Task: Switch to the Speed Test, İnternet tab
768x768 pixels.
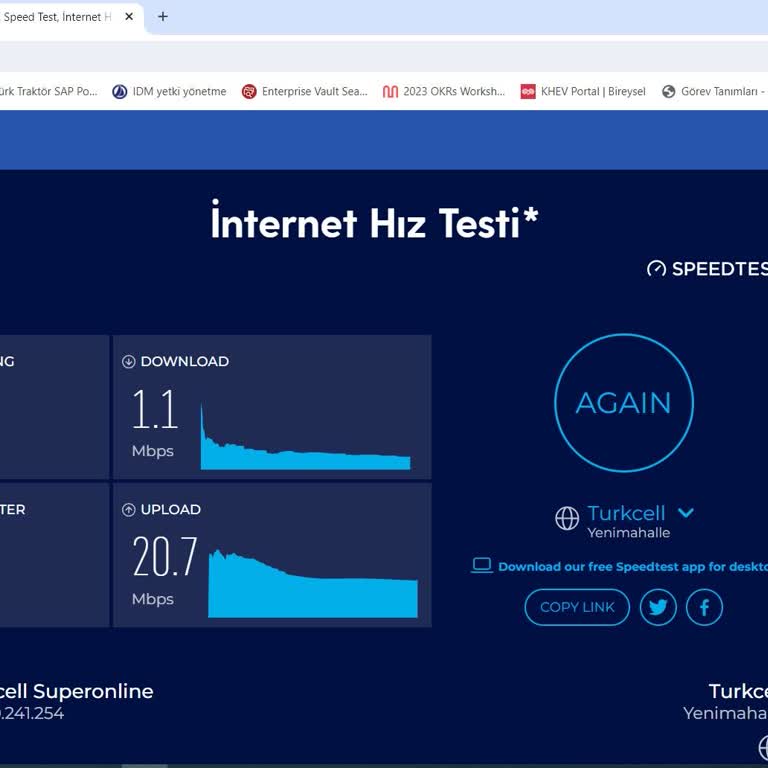Action: pos(56,17)
